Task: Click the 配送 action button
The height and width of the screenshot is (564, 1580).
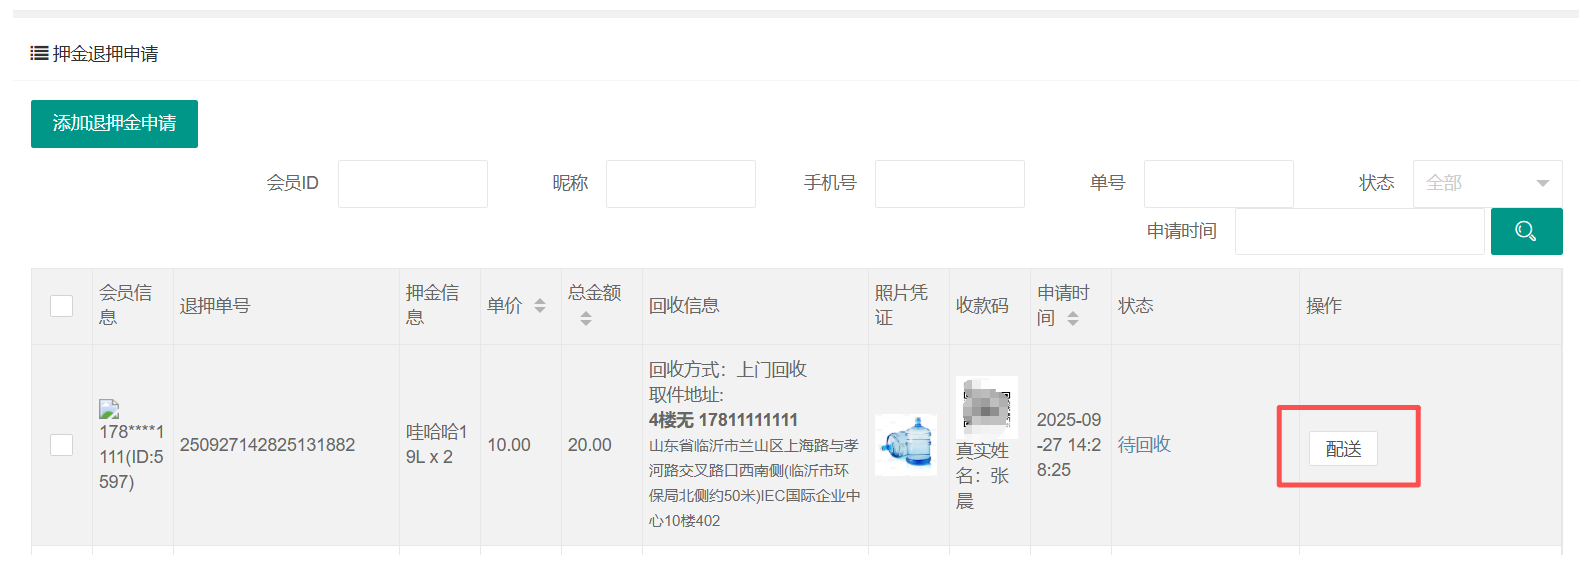Action: pos(1343,449)
